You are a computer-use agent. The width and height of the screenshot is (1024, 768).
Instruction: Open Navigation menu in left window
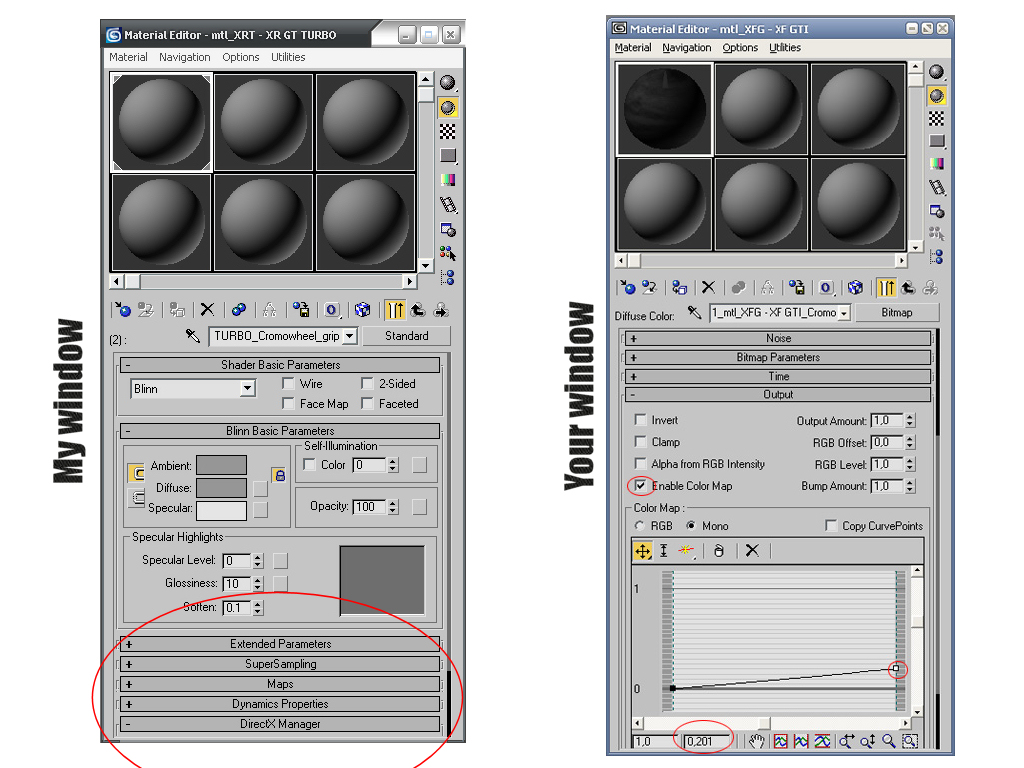(185, 57)
